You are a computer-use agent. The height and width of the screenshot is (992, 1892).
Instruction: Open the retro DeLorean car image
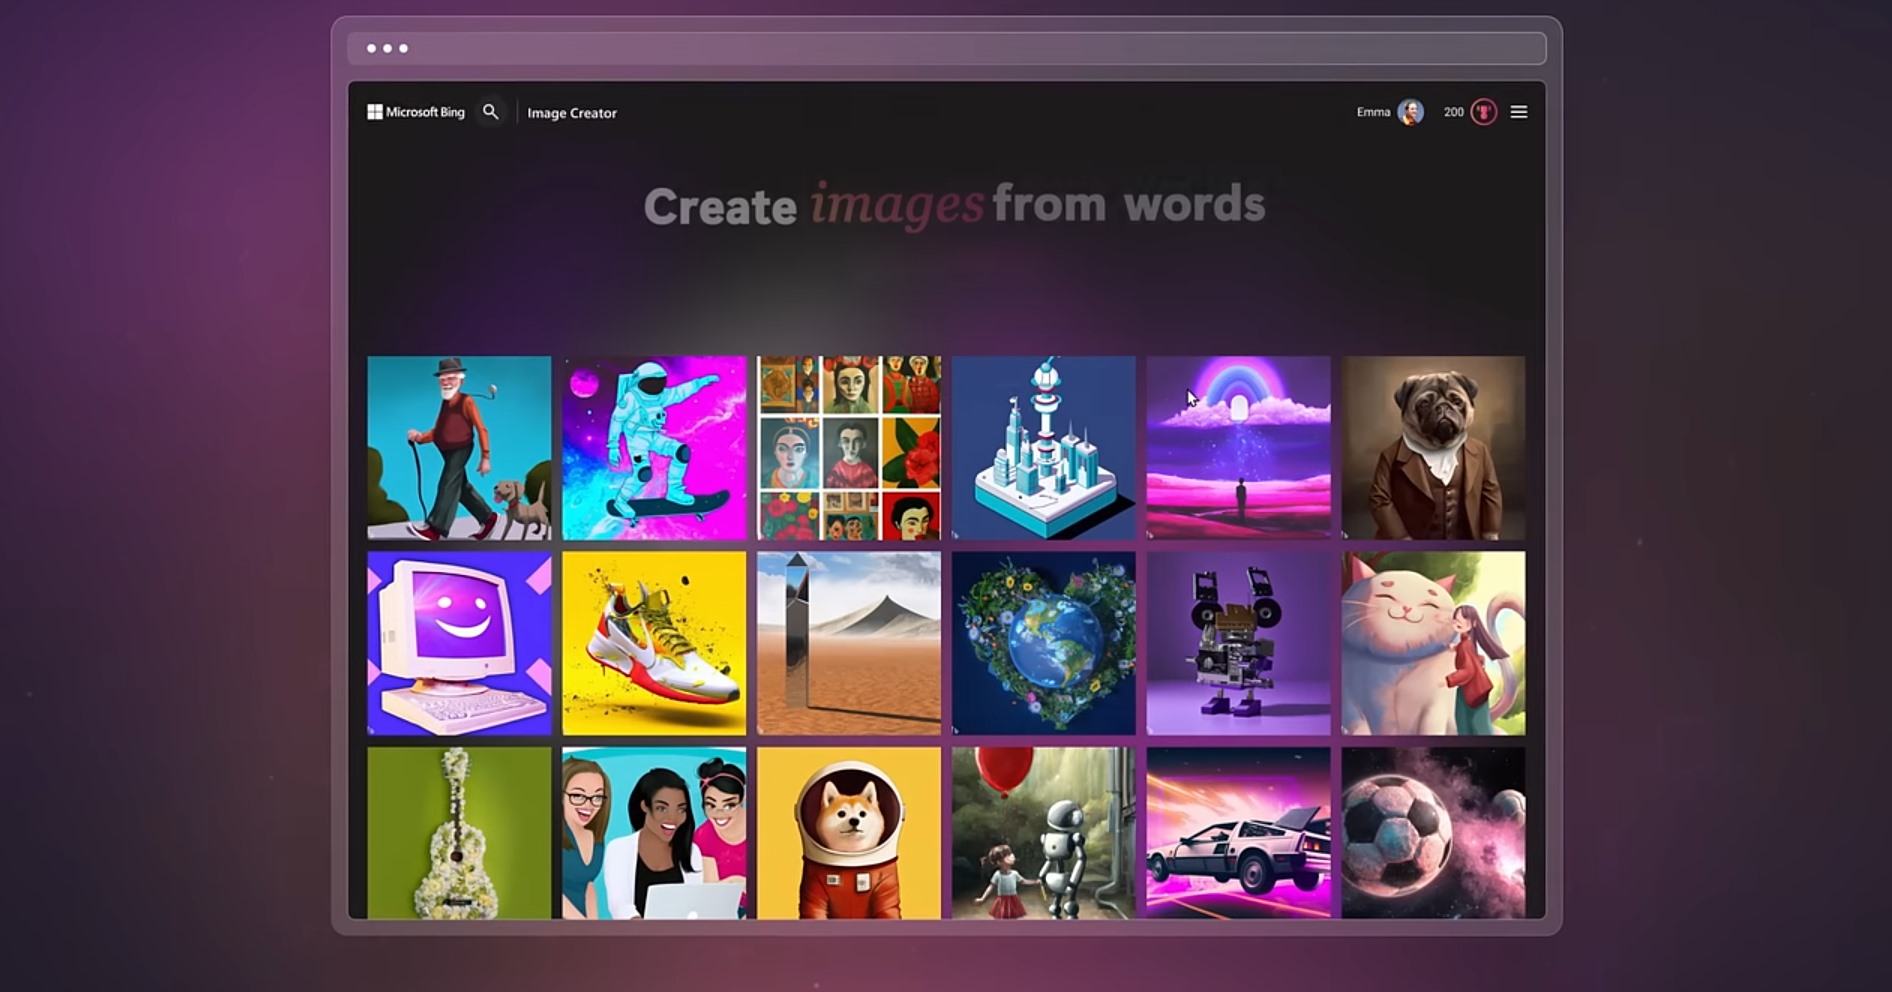pyautogui.click(x=1239, y=833)
